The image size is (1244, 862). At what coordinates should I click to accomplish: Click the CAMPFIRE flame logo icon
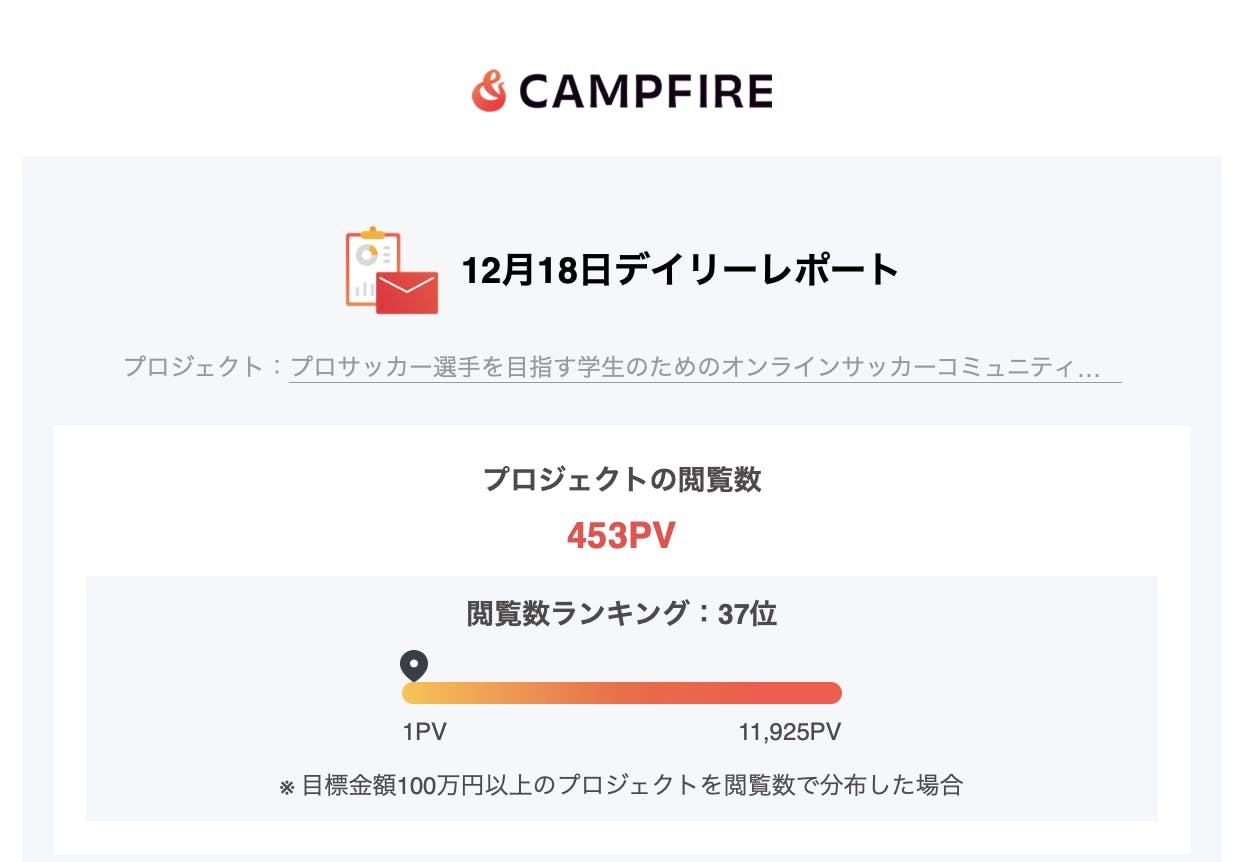(489, 92)
